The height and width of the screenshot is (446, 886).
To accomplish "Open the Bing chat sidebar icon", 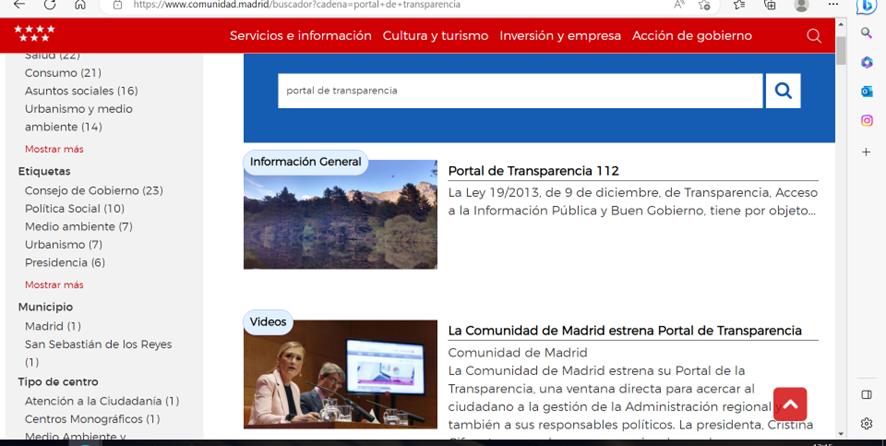I will tap(866, 6).
